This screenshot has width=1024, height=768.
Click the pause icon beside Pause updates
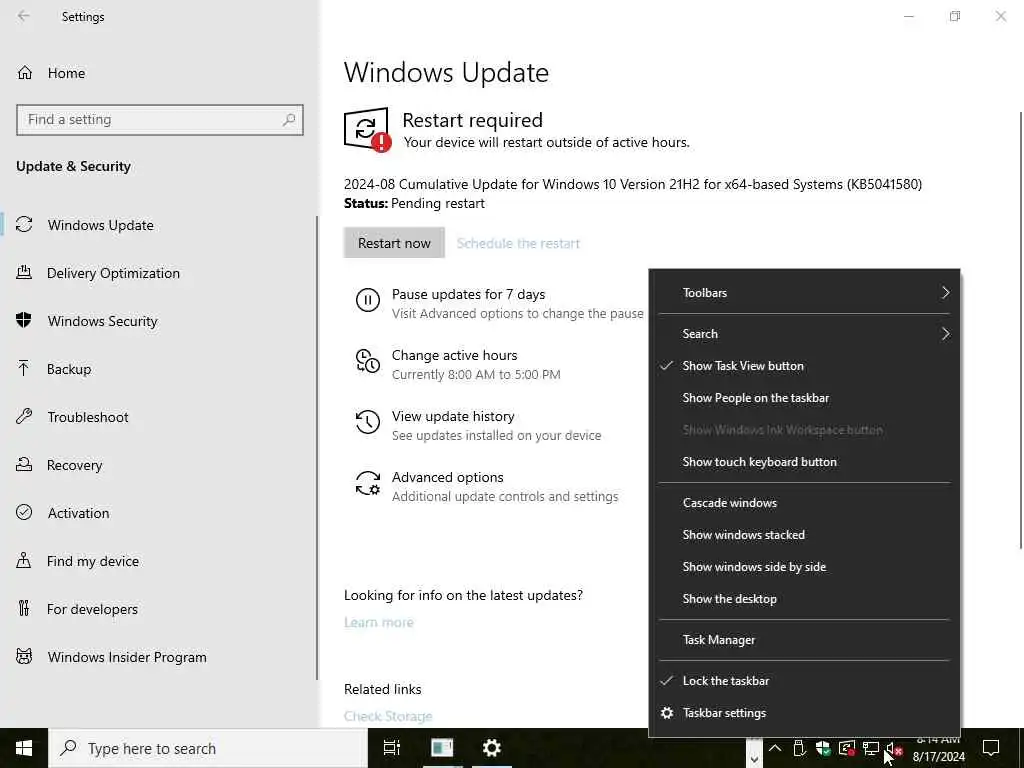pos(368,300)
